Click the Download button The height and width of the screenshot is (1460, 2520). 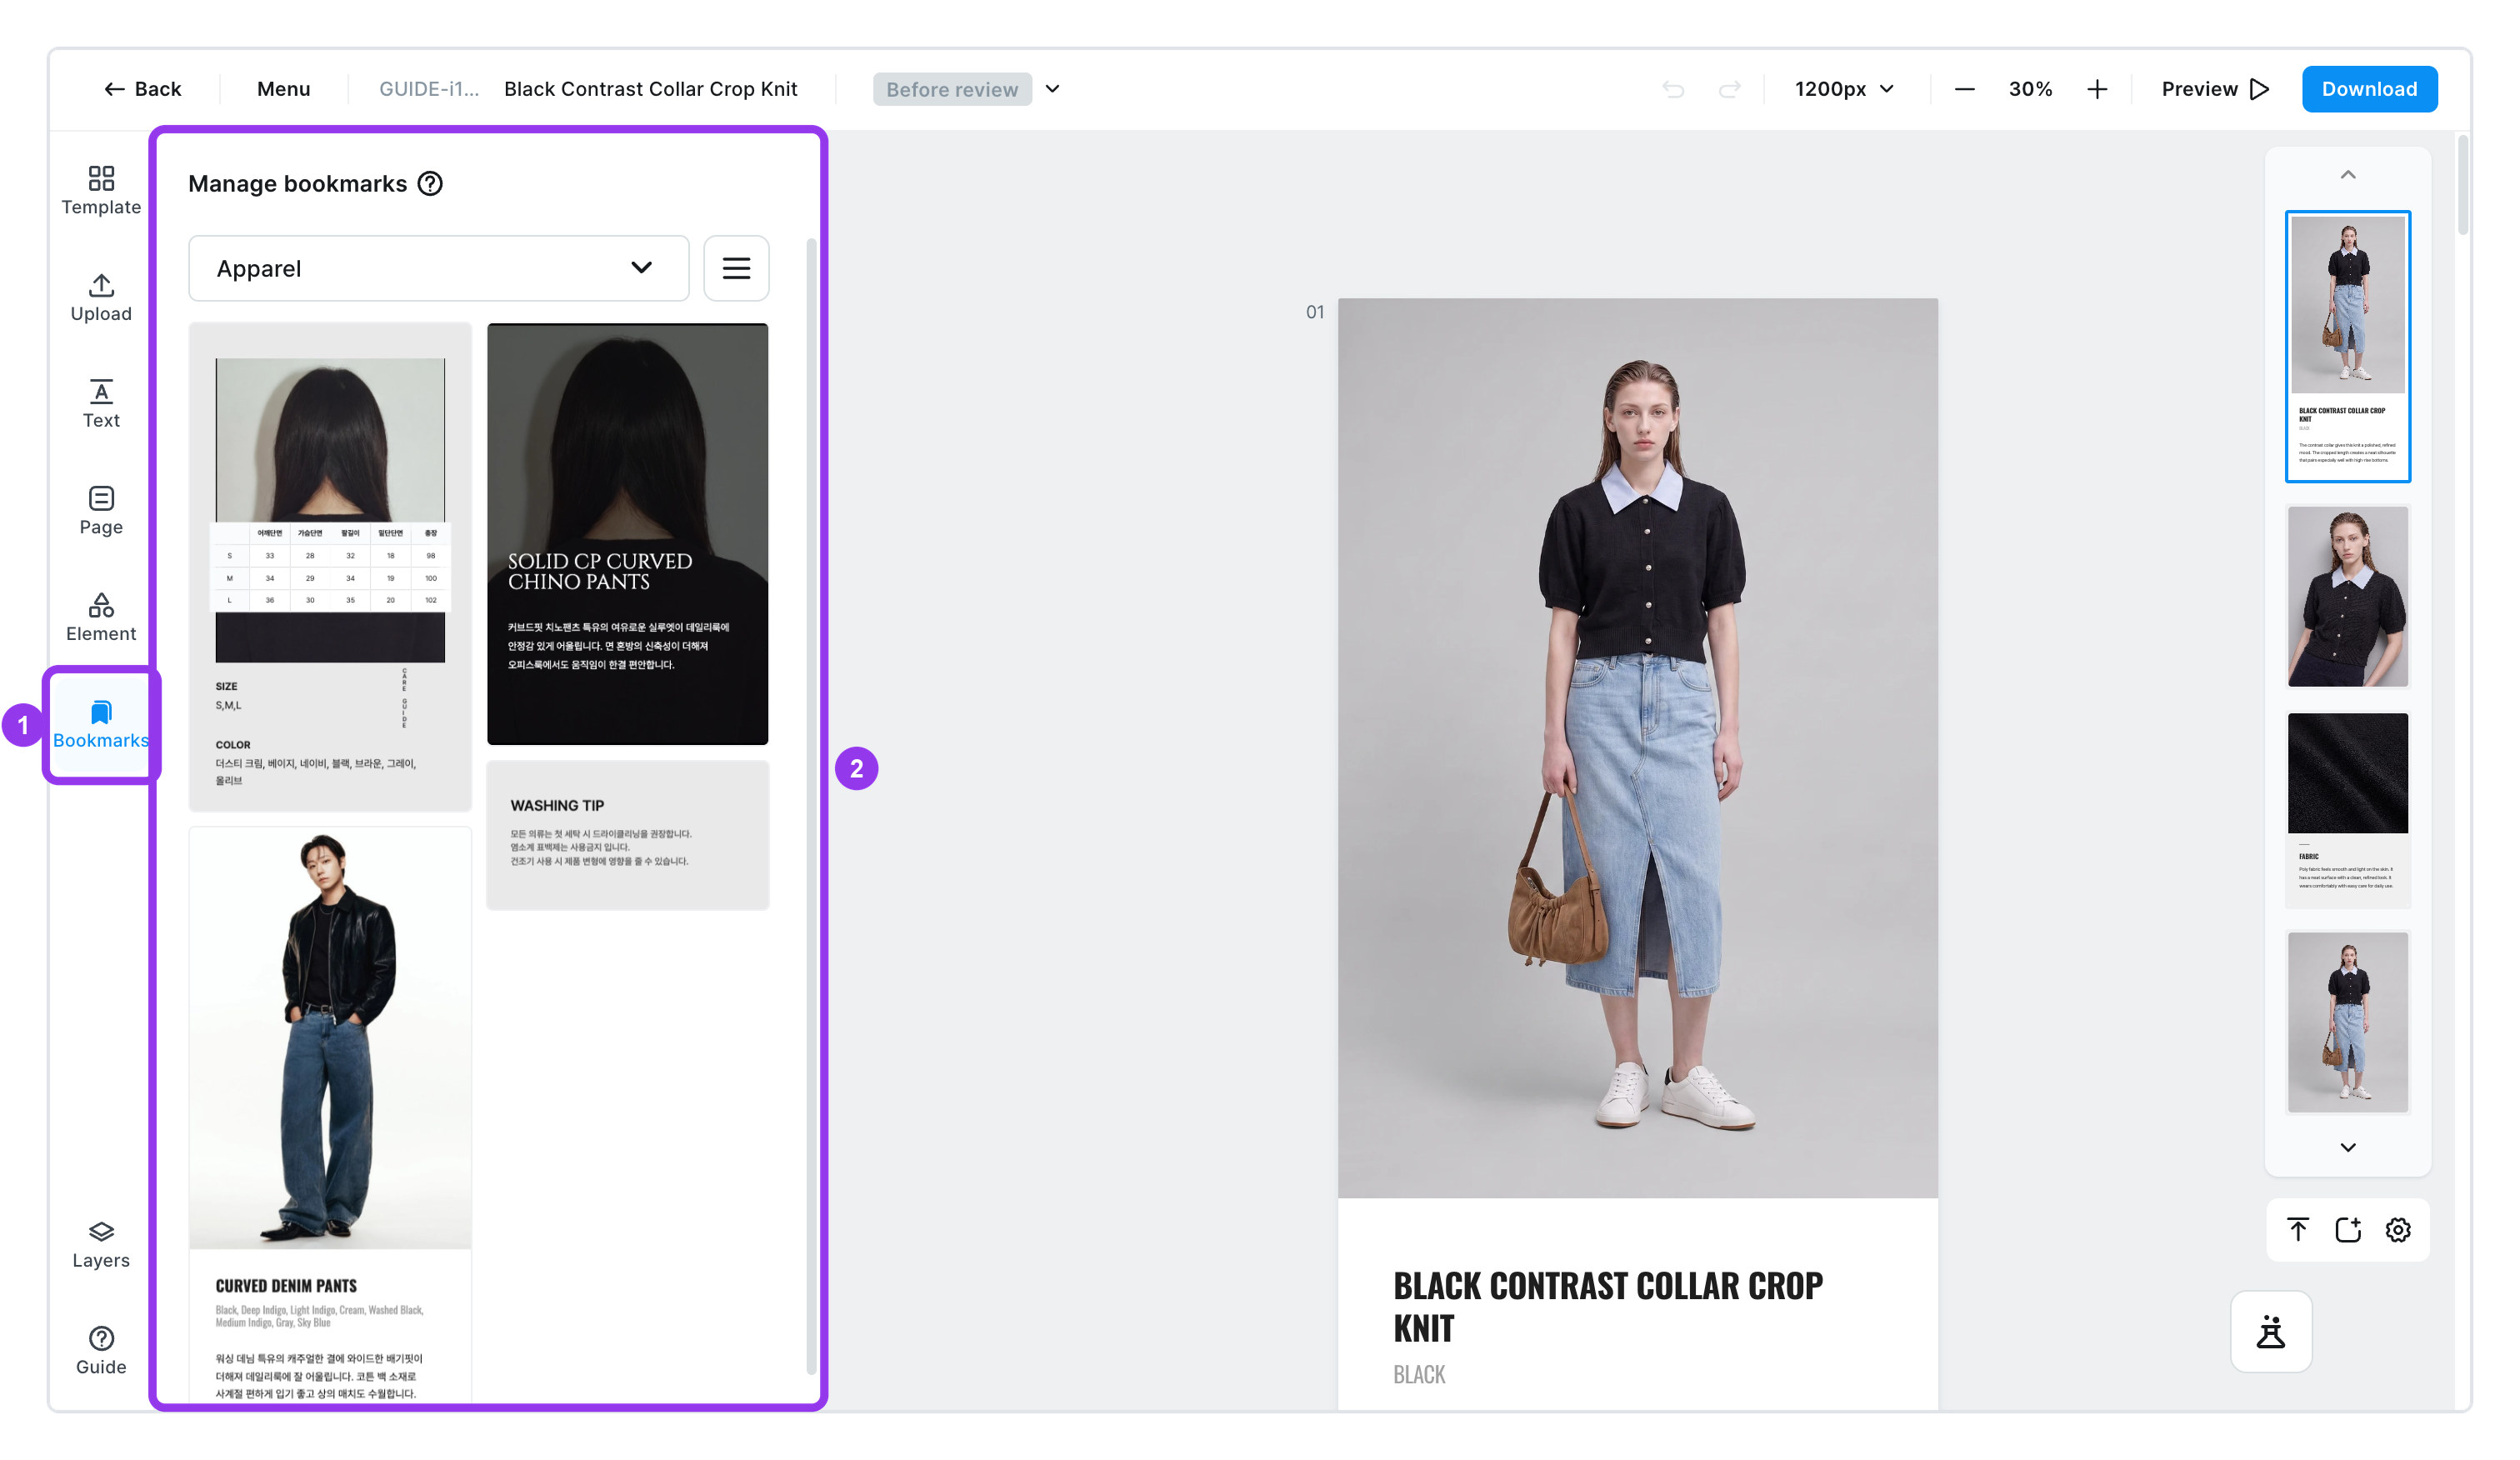[x=2369, y=89]
